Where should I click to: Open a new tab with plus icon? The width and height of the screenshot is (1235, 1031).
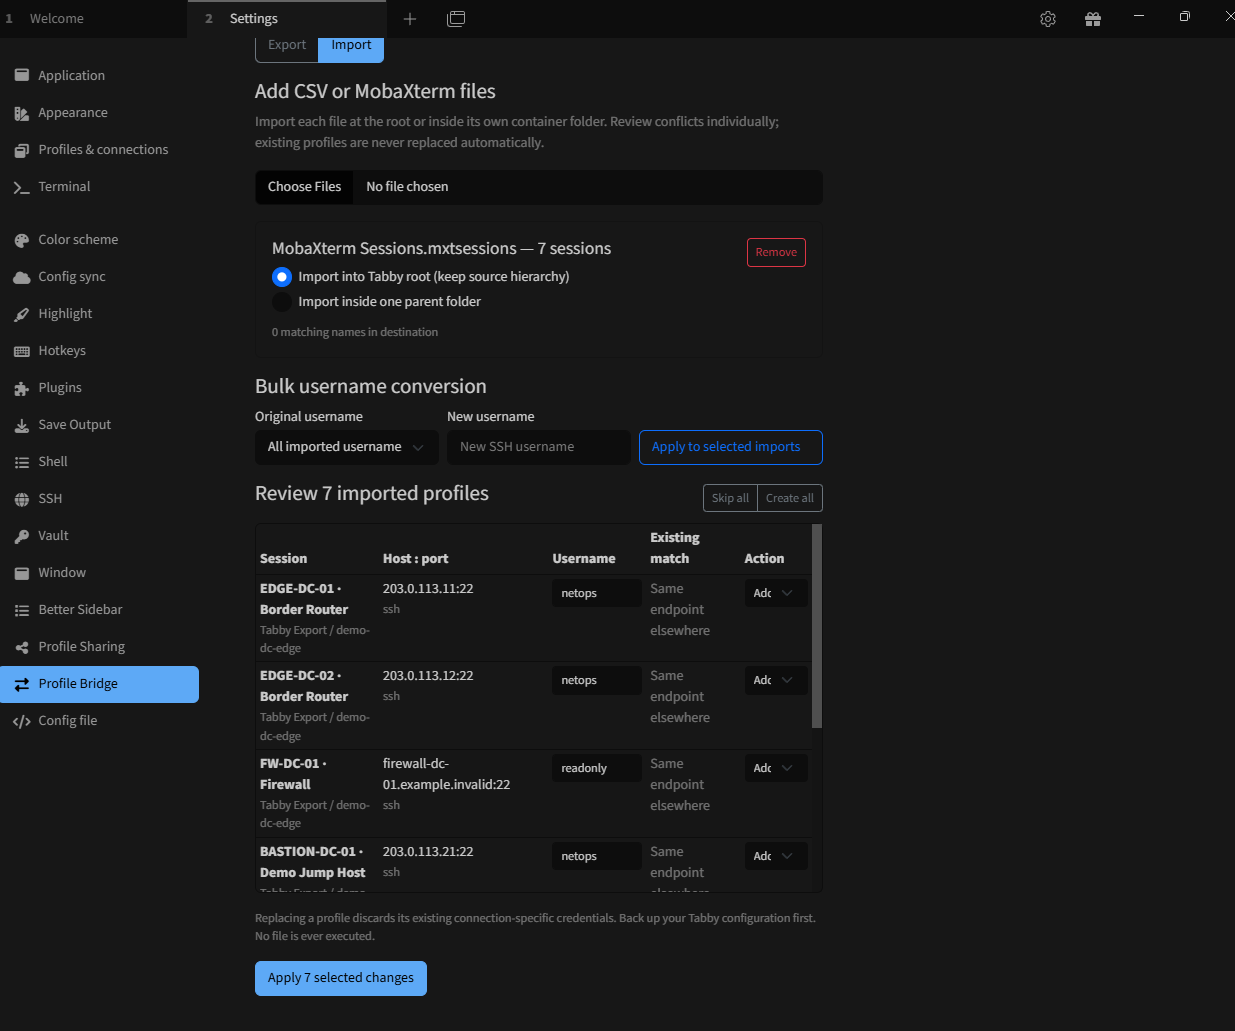coord(410,19)
